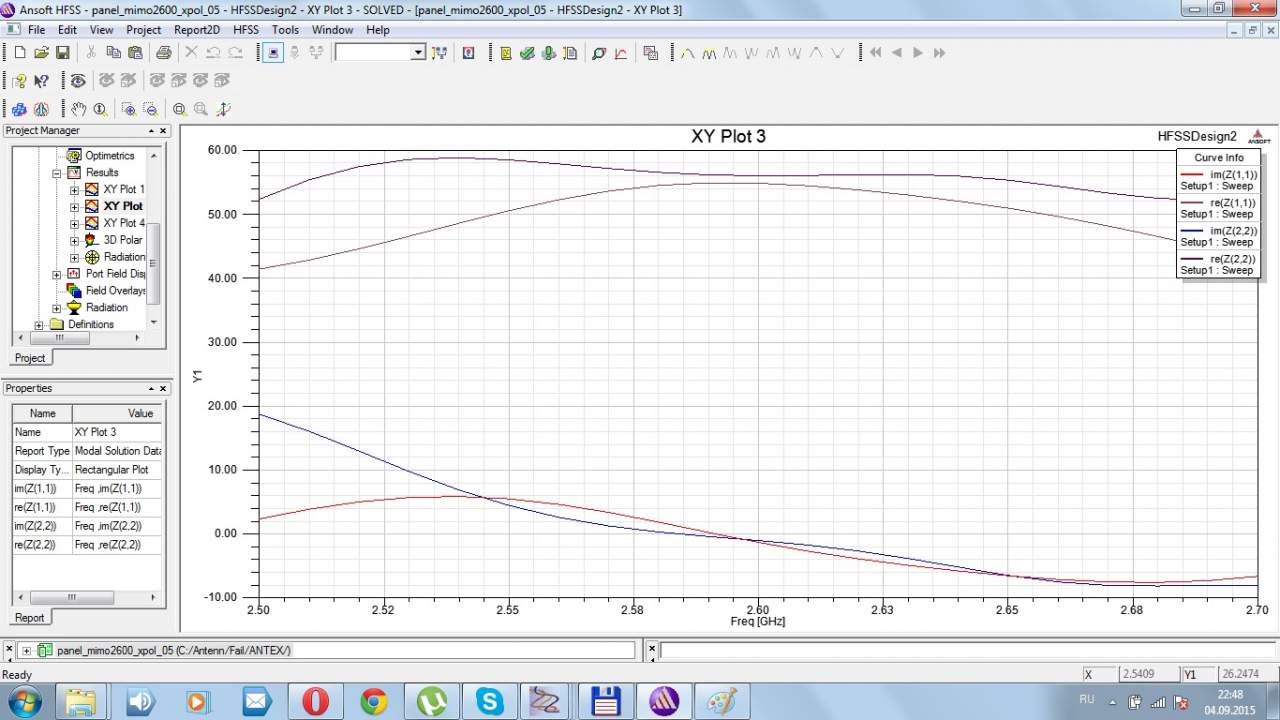Viewport: 1280px width, 720px height.
Task: Click the rewind double-arrow animation icon
Action: pos(875,53)
